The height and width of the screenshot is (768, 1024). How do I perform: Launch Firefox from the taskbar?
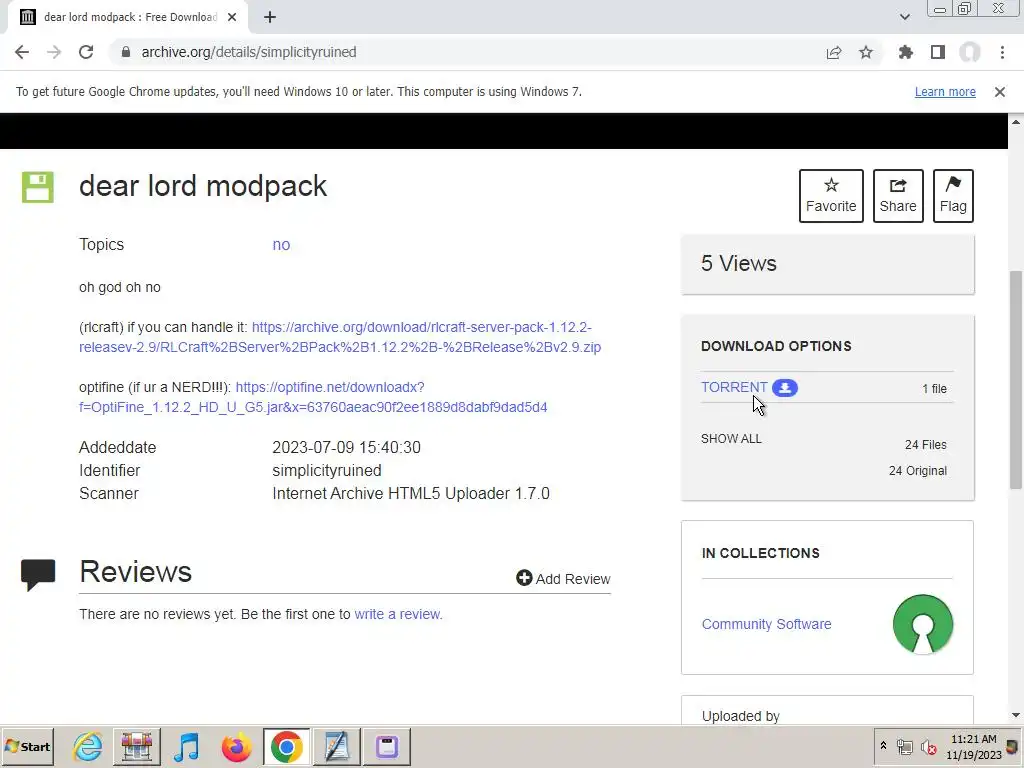click(236, 746)
